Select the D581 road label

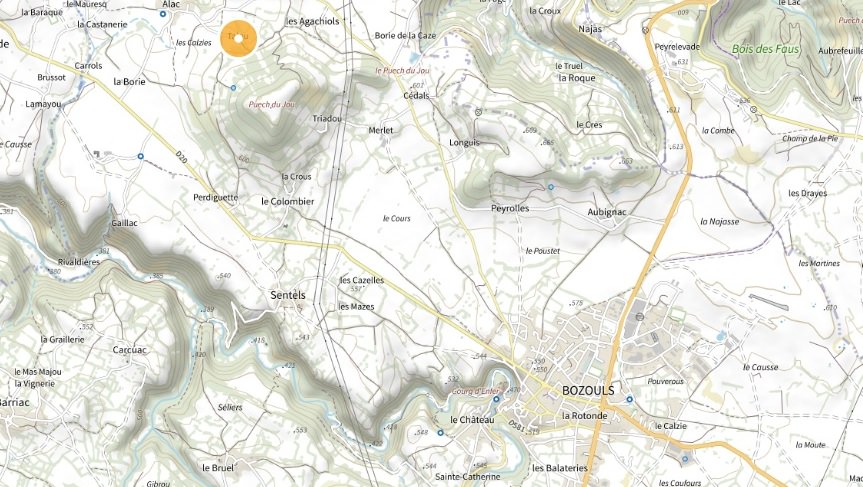(x=516, y=426)
